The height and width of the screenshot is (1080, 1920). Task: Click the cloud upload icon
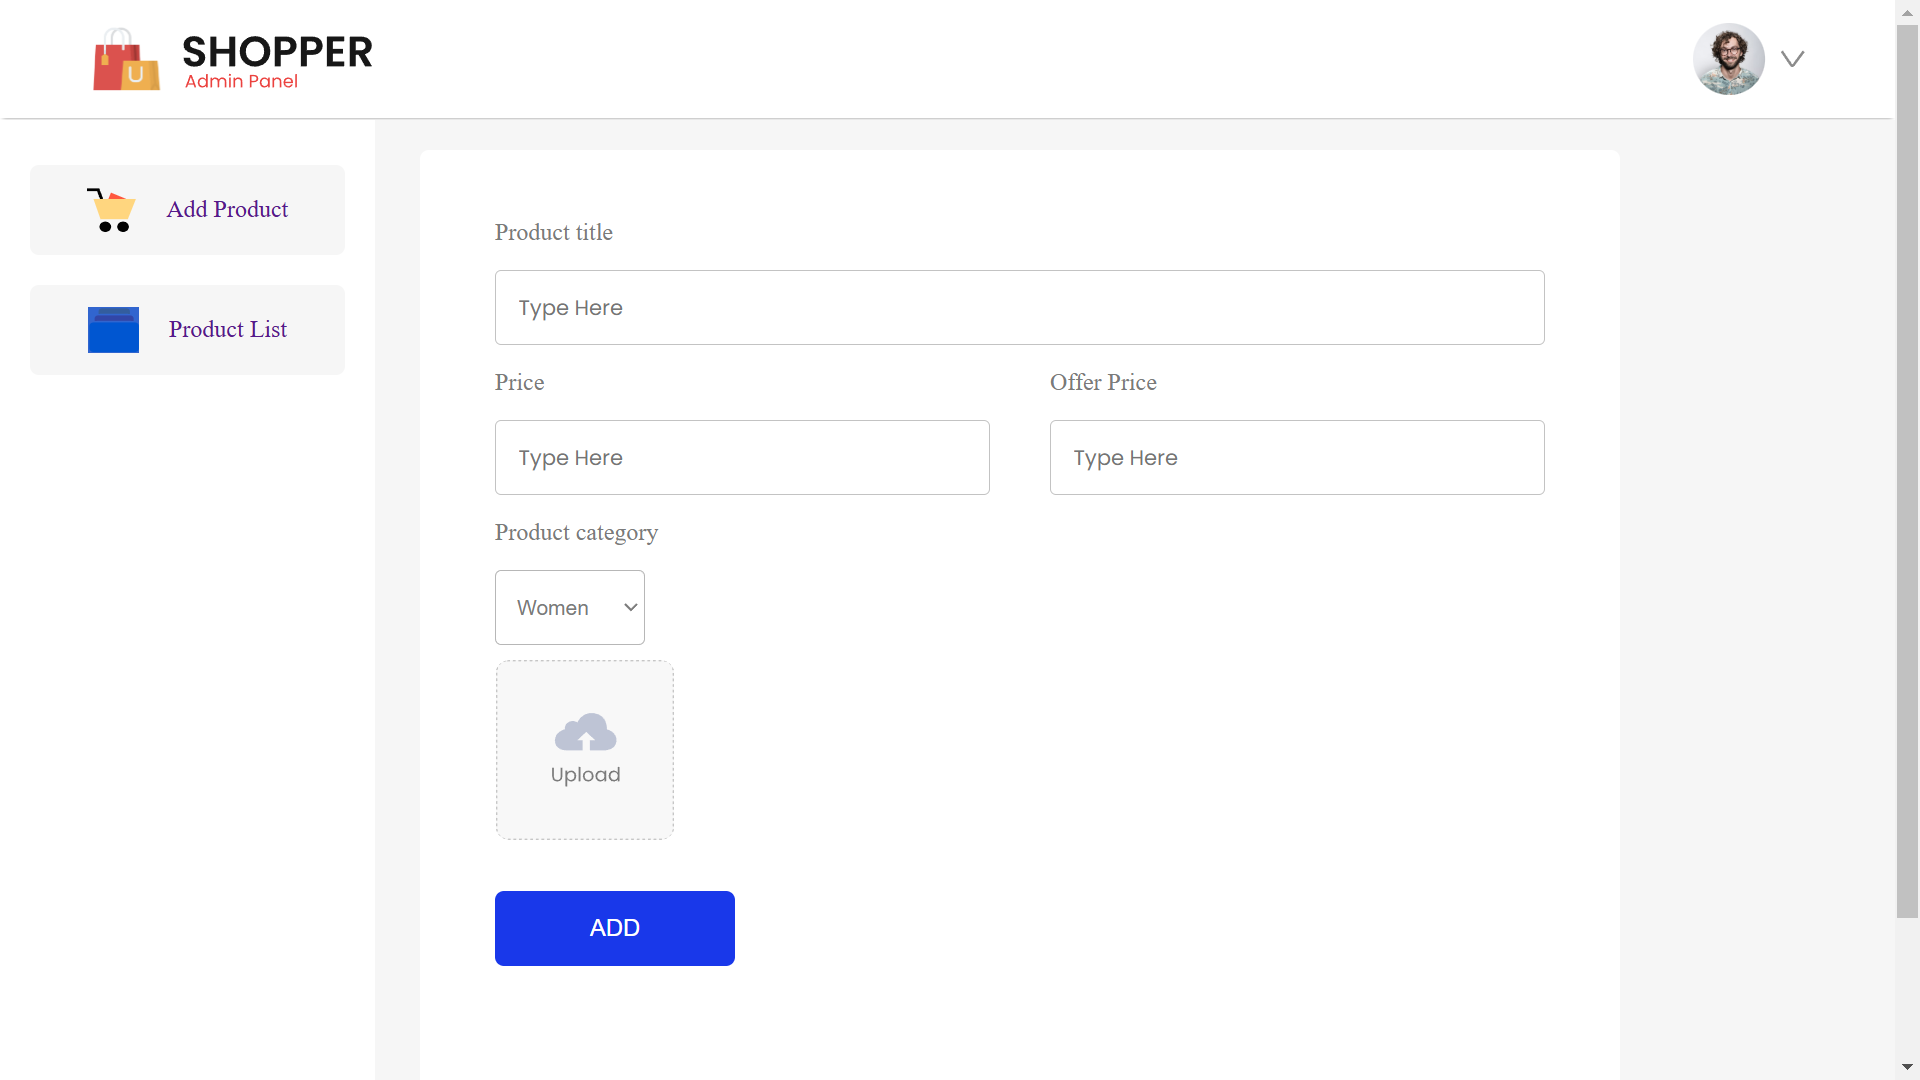[x=585, y=733]
